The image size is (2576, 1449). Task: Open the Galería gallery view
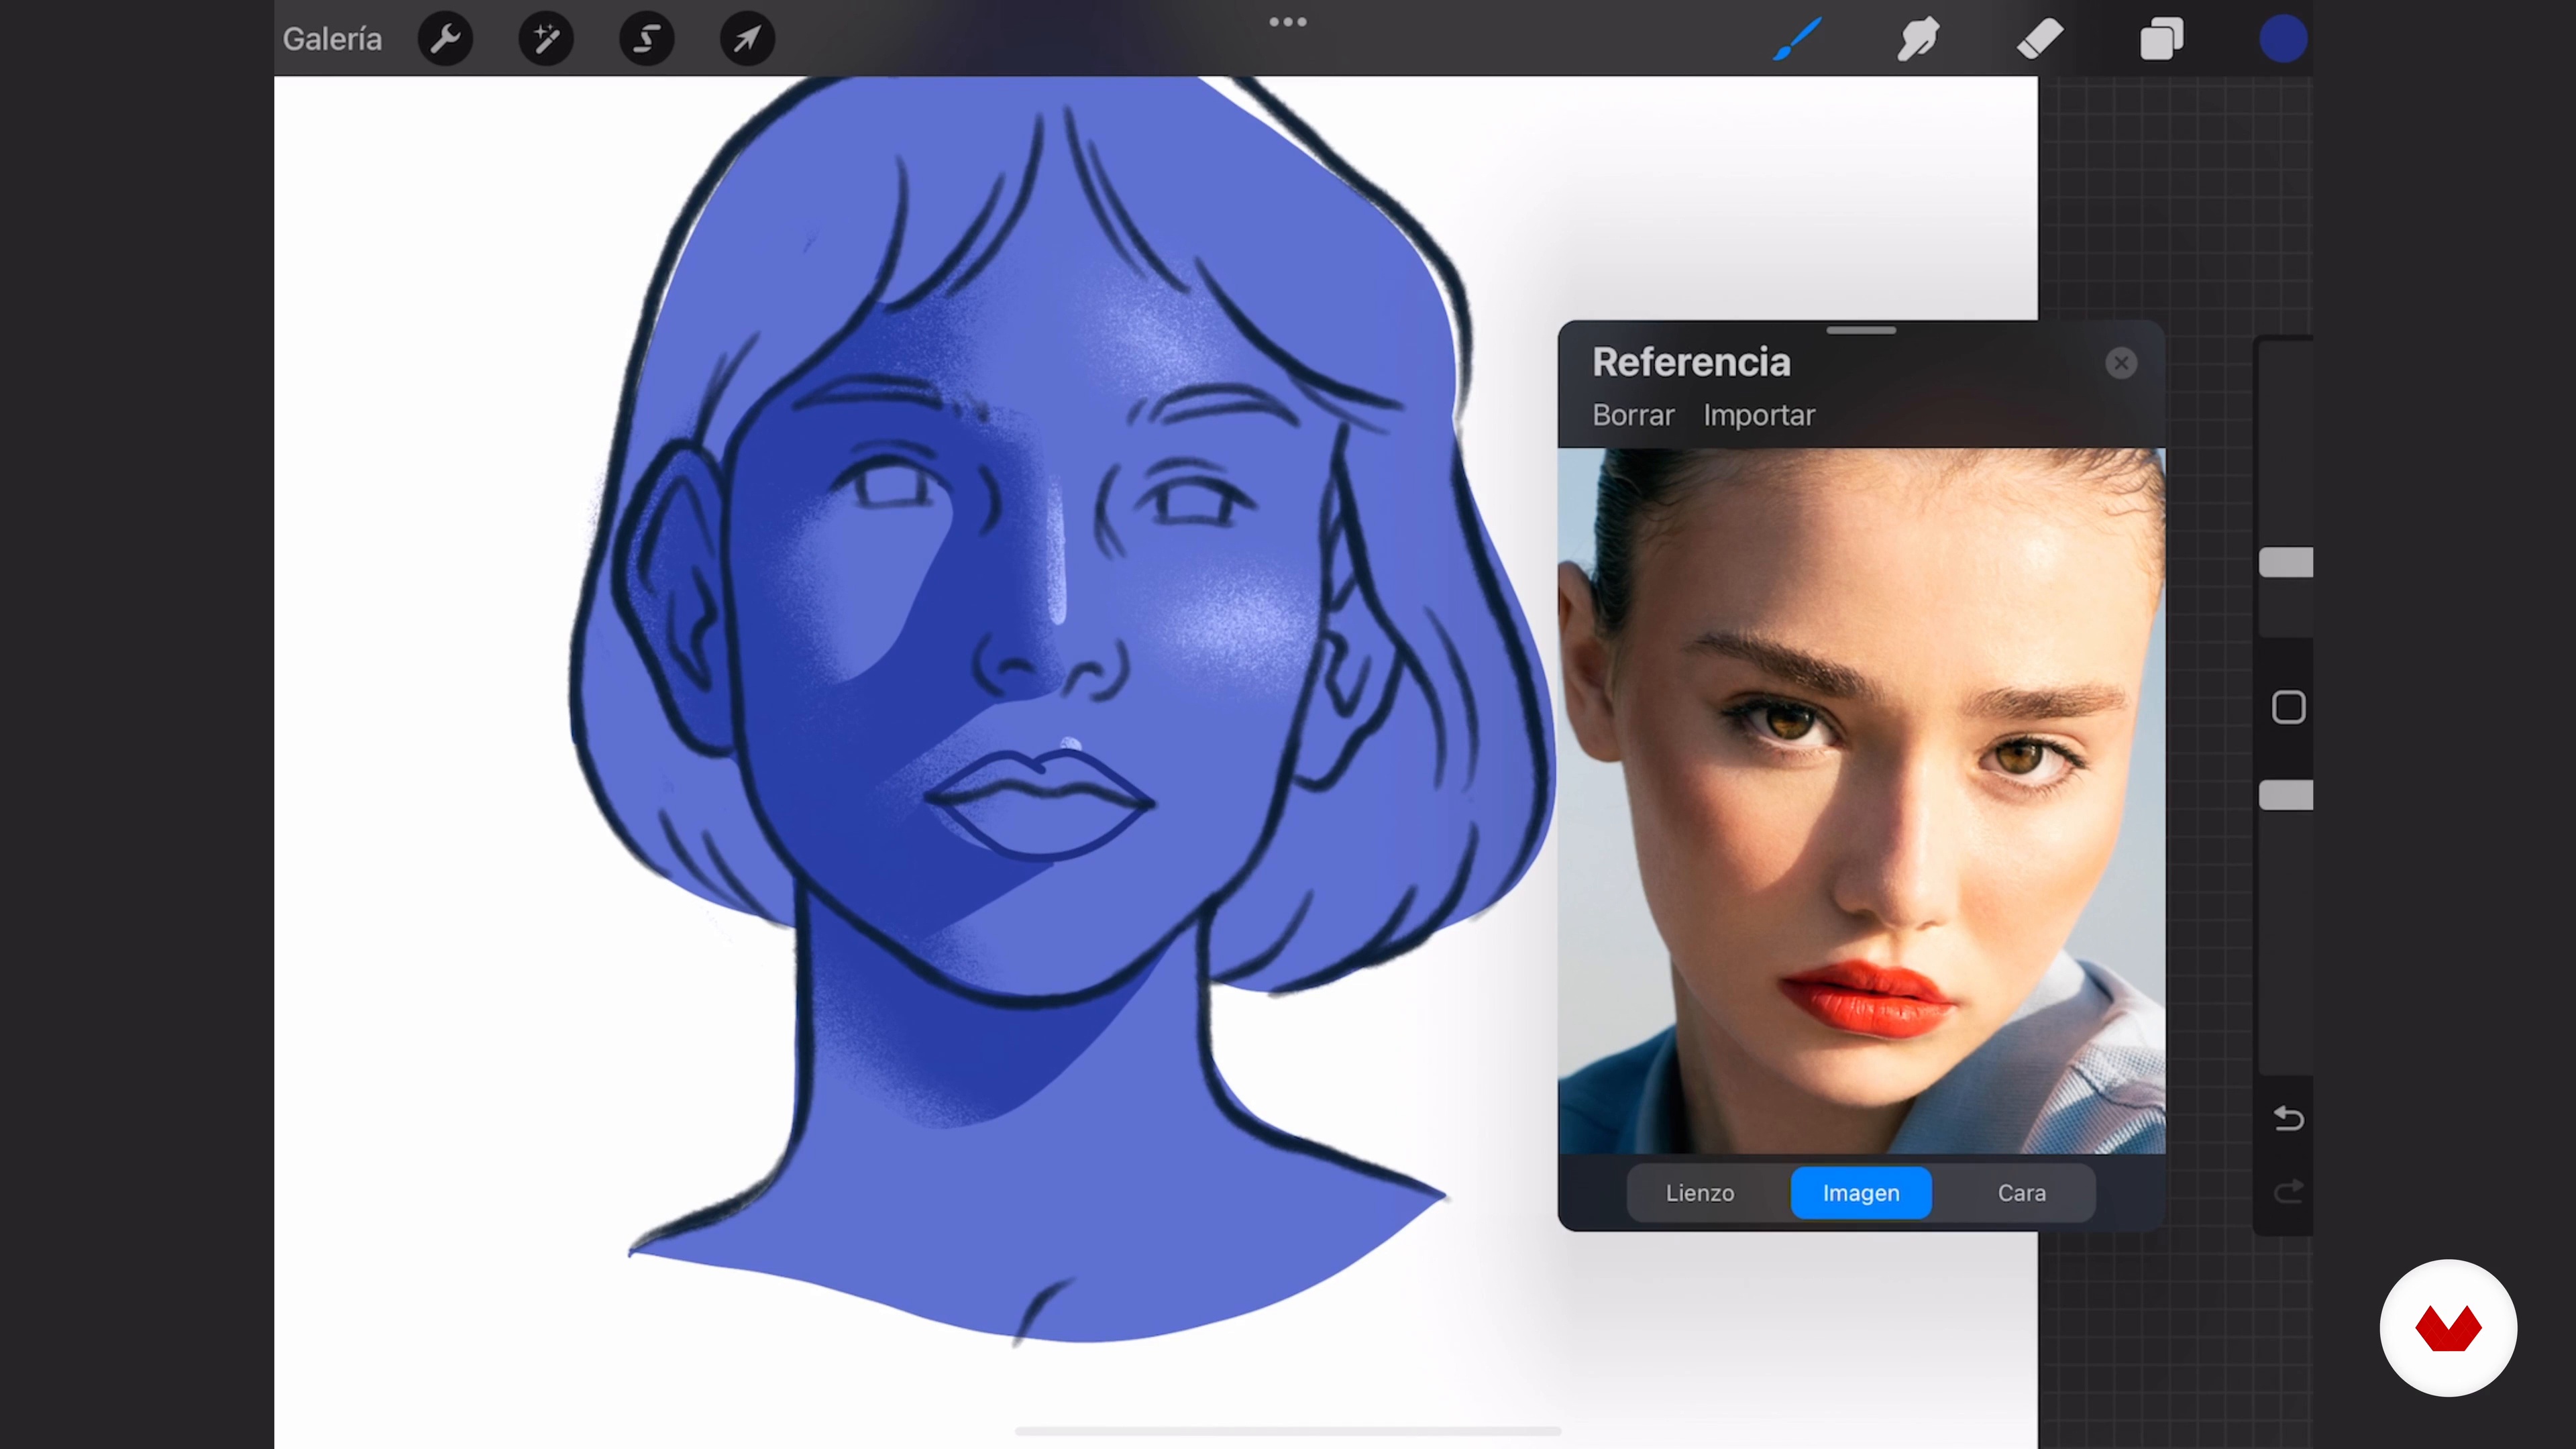[332, 39]
